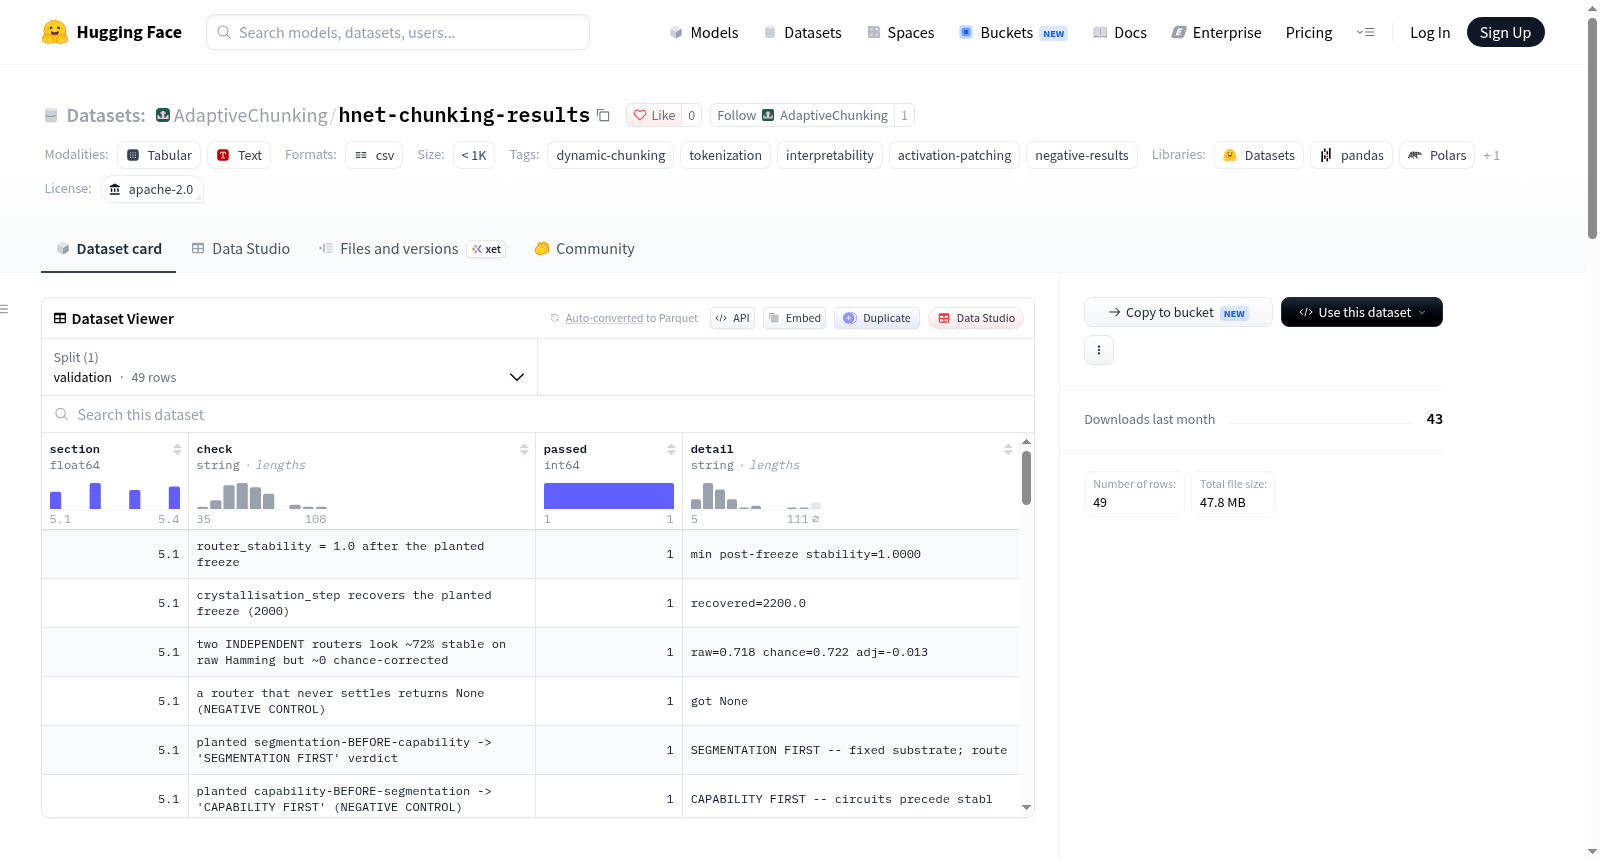Select the Text modality tag
Image resolution: width=1600 pixels, height=861 pixels.
[x=239, y=155]
